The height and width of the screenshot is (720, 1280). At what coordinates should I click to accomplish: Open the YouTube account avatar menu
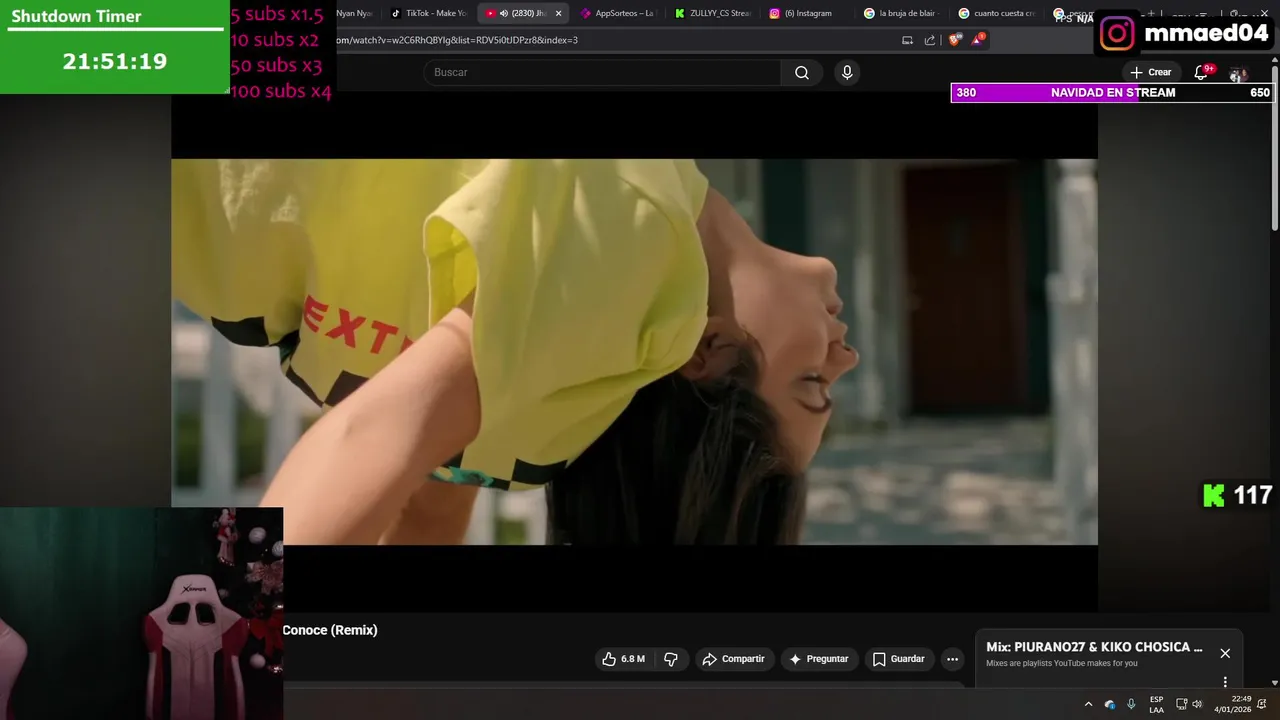[1238, 73]
